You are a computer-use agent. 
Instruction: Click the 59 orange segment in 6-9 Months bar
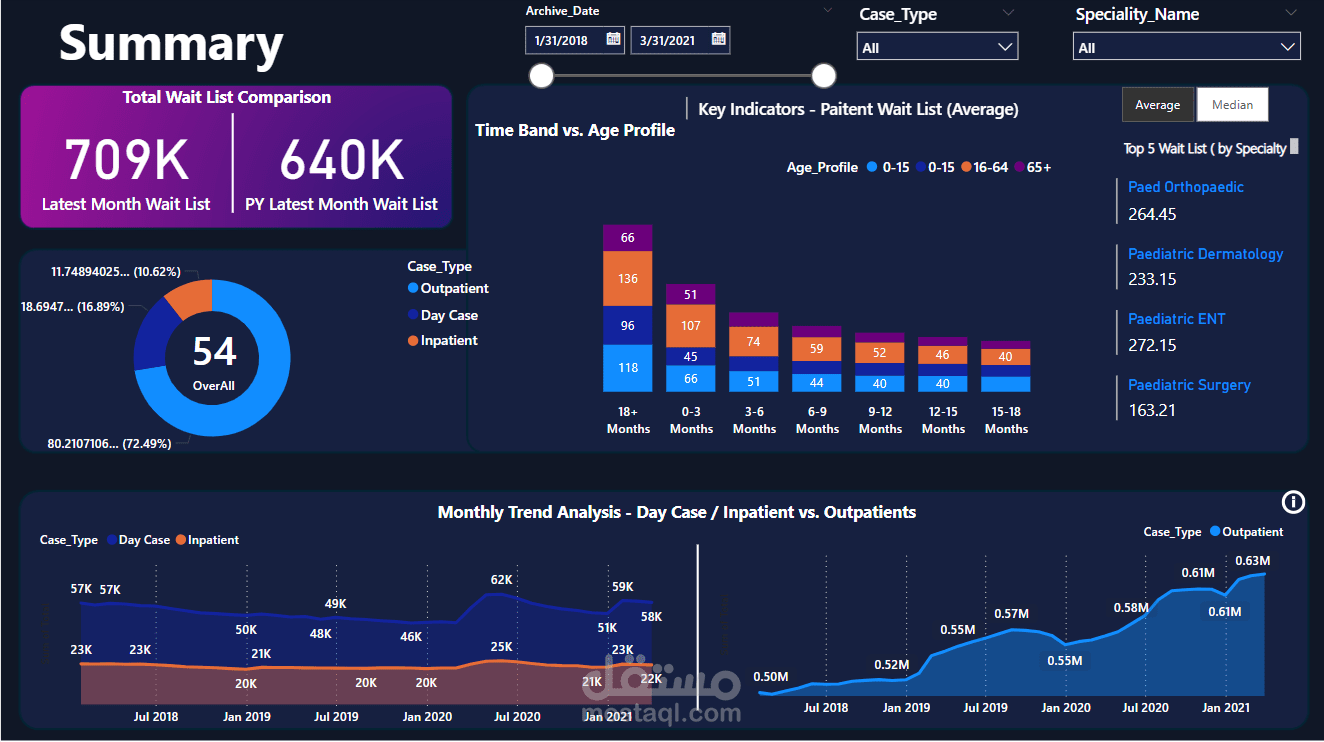click(x=817, y=349)
